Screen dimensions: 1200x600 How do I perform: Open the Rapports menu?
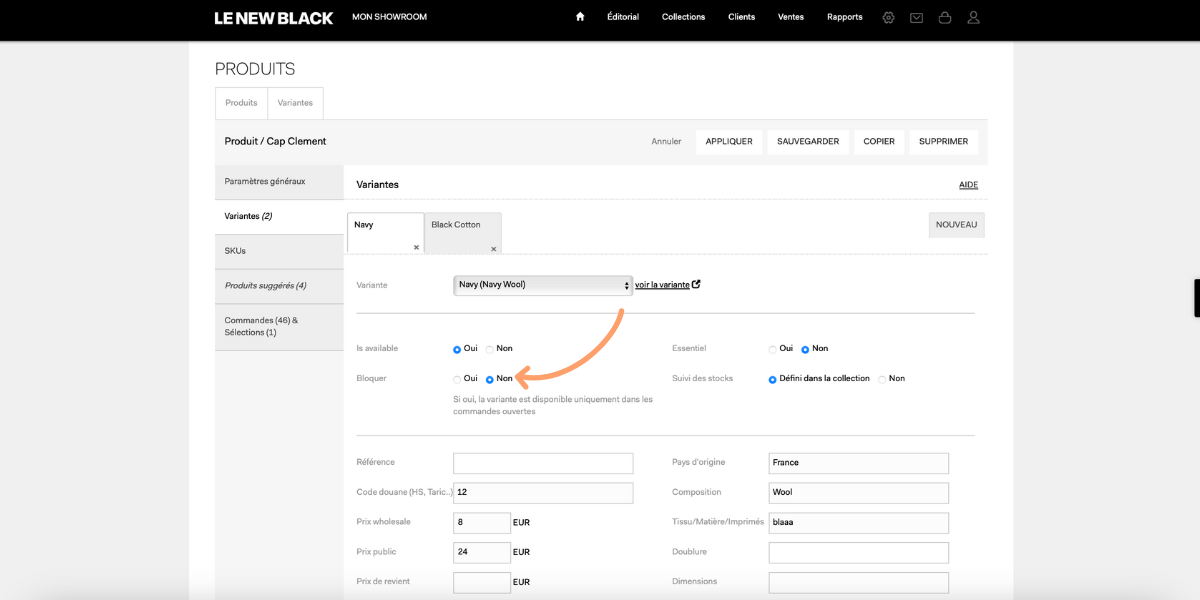(845, 17)
